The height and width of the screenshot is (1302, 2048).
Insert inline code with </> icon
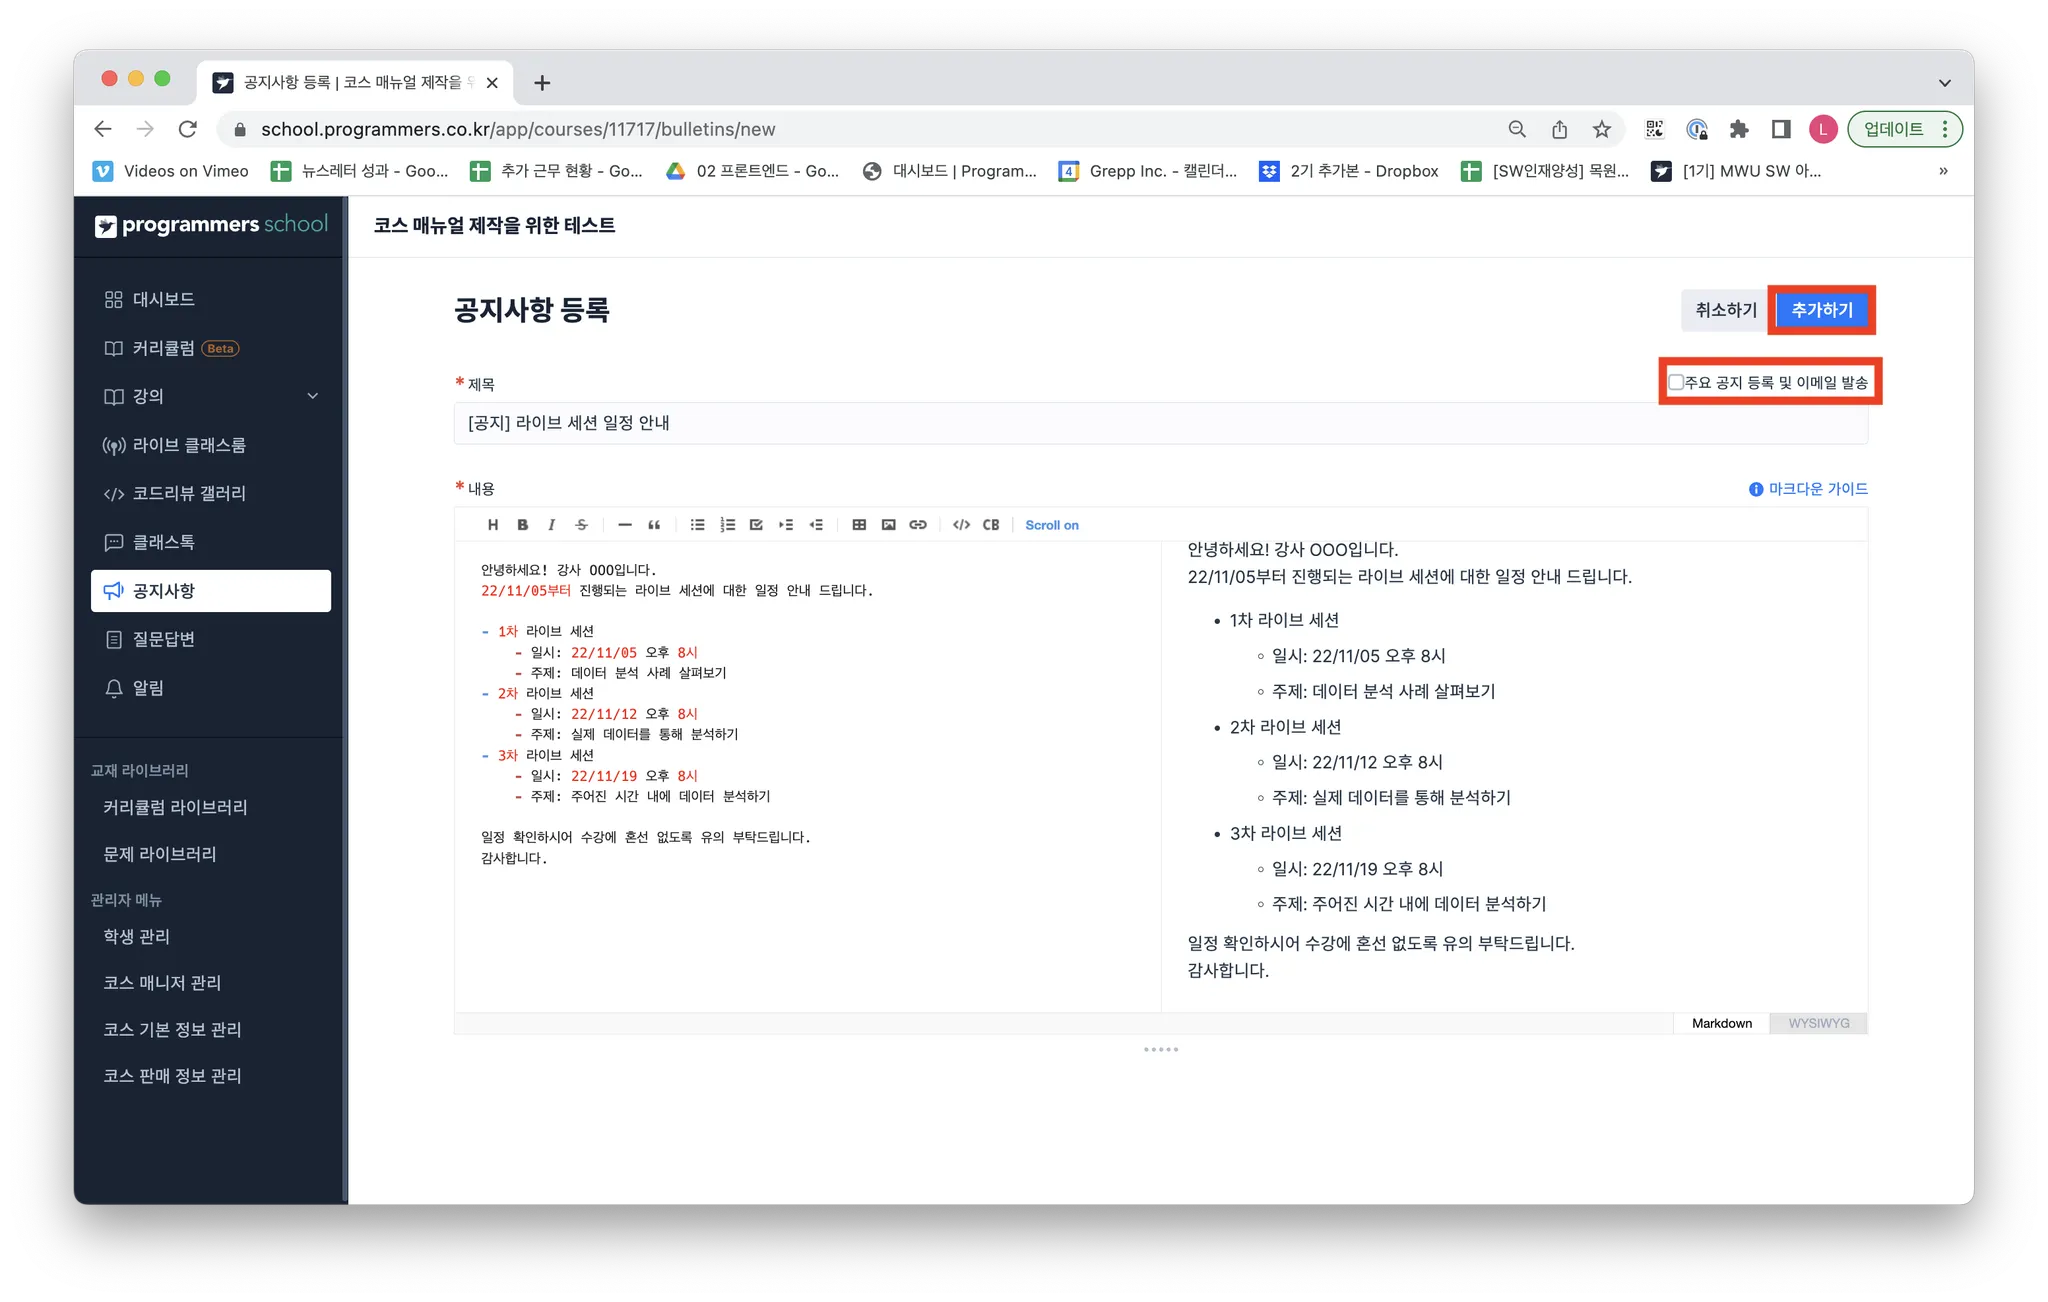tap(961, 525)
